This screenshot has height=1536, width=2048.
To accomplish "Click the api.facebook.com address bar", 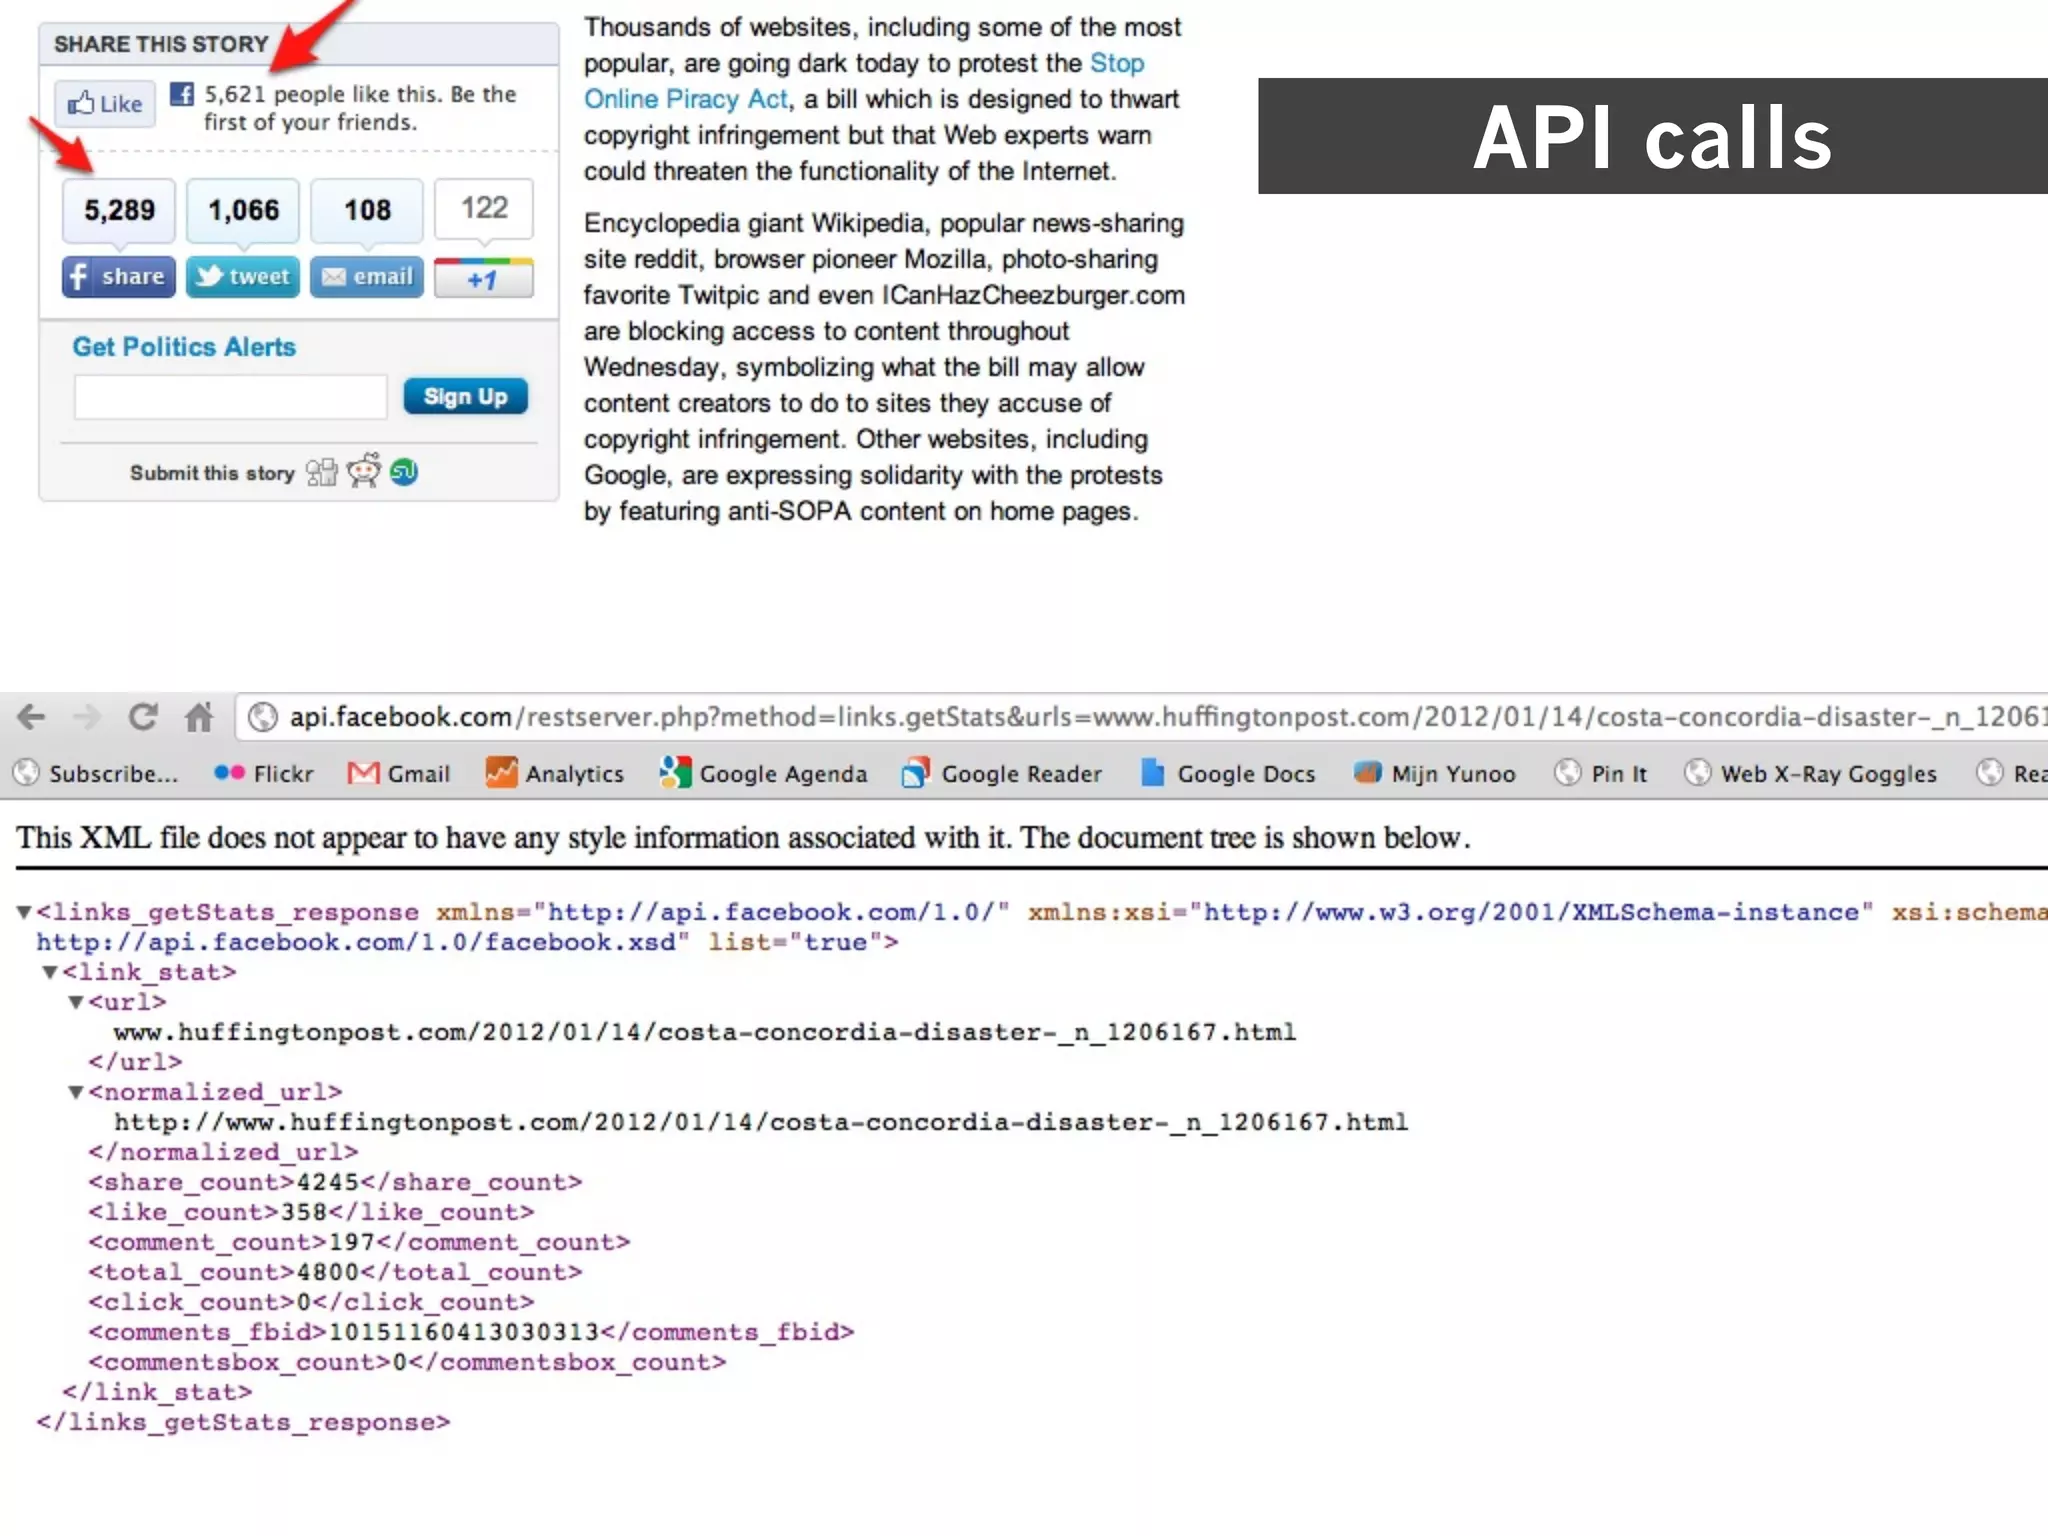I will tap(1140, 717).
